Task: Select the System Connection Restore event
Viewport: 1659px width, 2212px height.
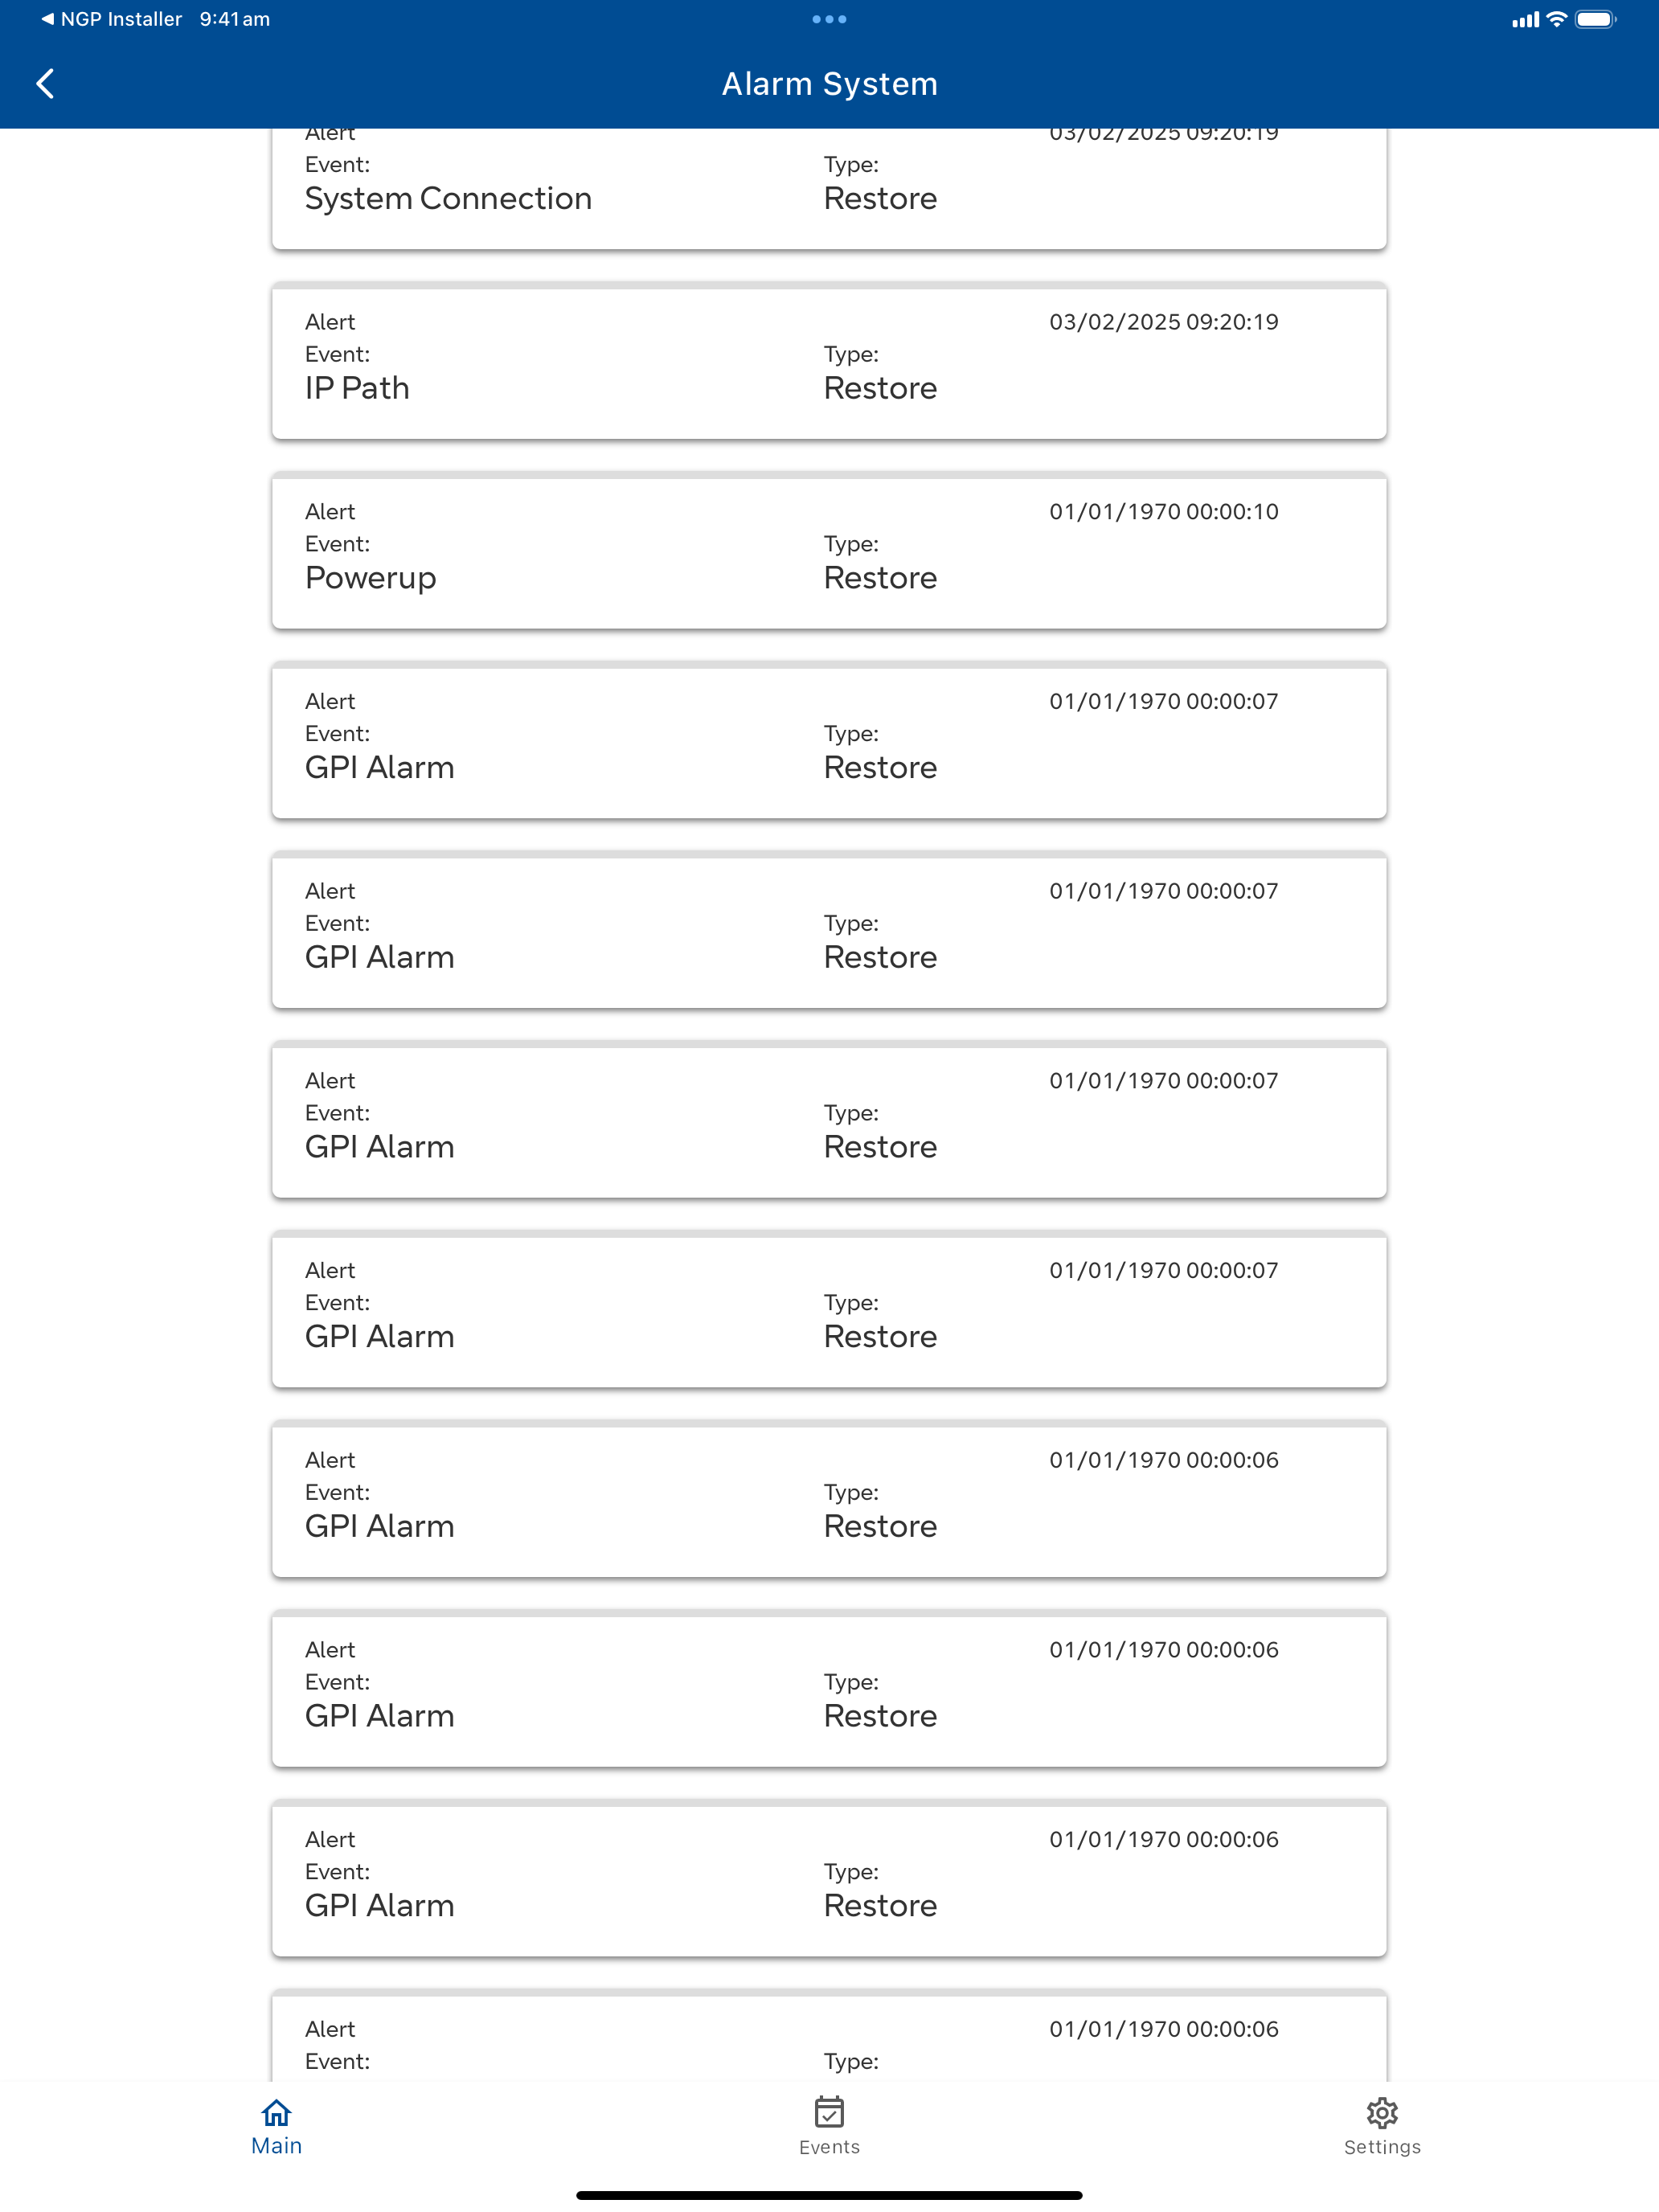Action: click(x=829, y=189)
